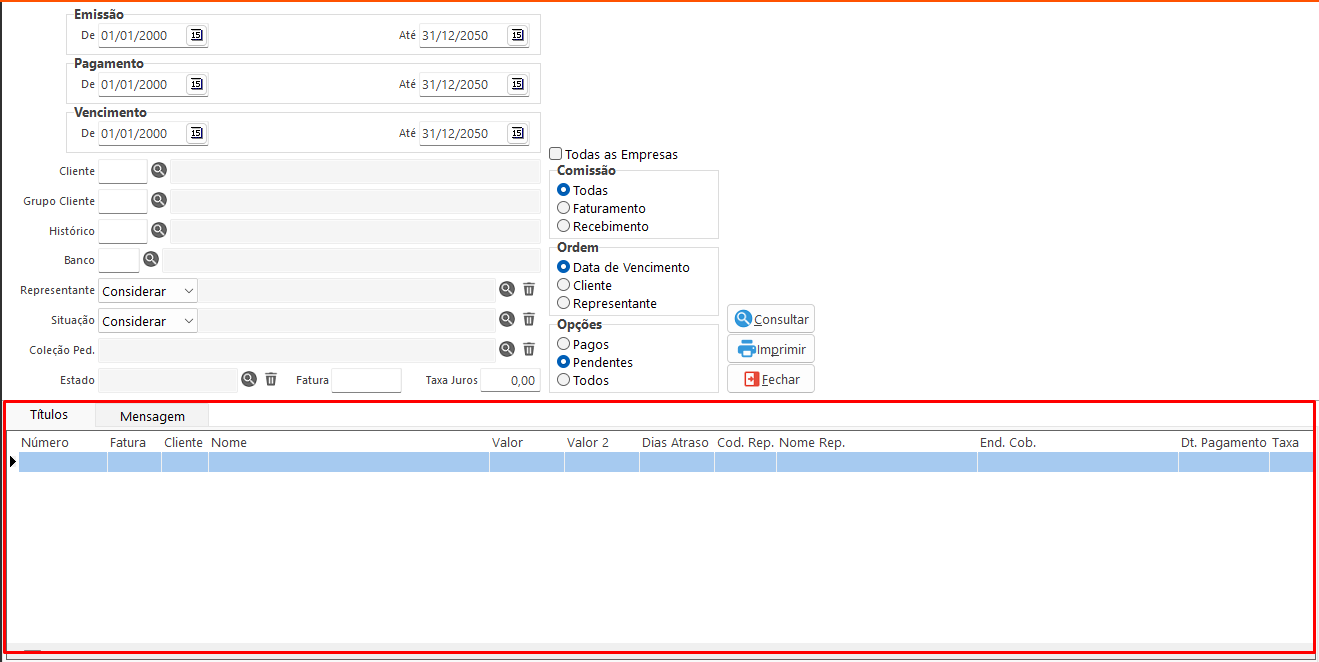The width and height of the screenshot is (1319, 662).
Task: Select the Títulos tab
Action: (x=49, y=415)
